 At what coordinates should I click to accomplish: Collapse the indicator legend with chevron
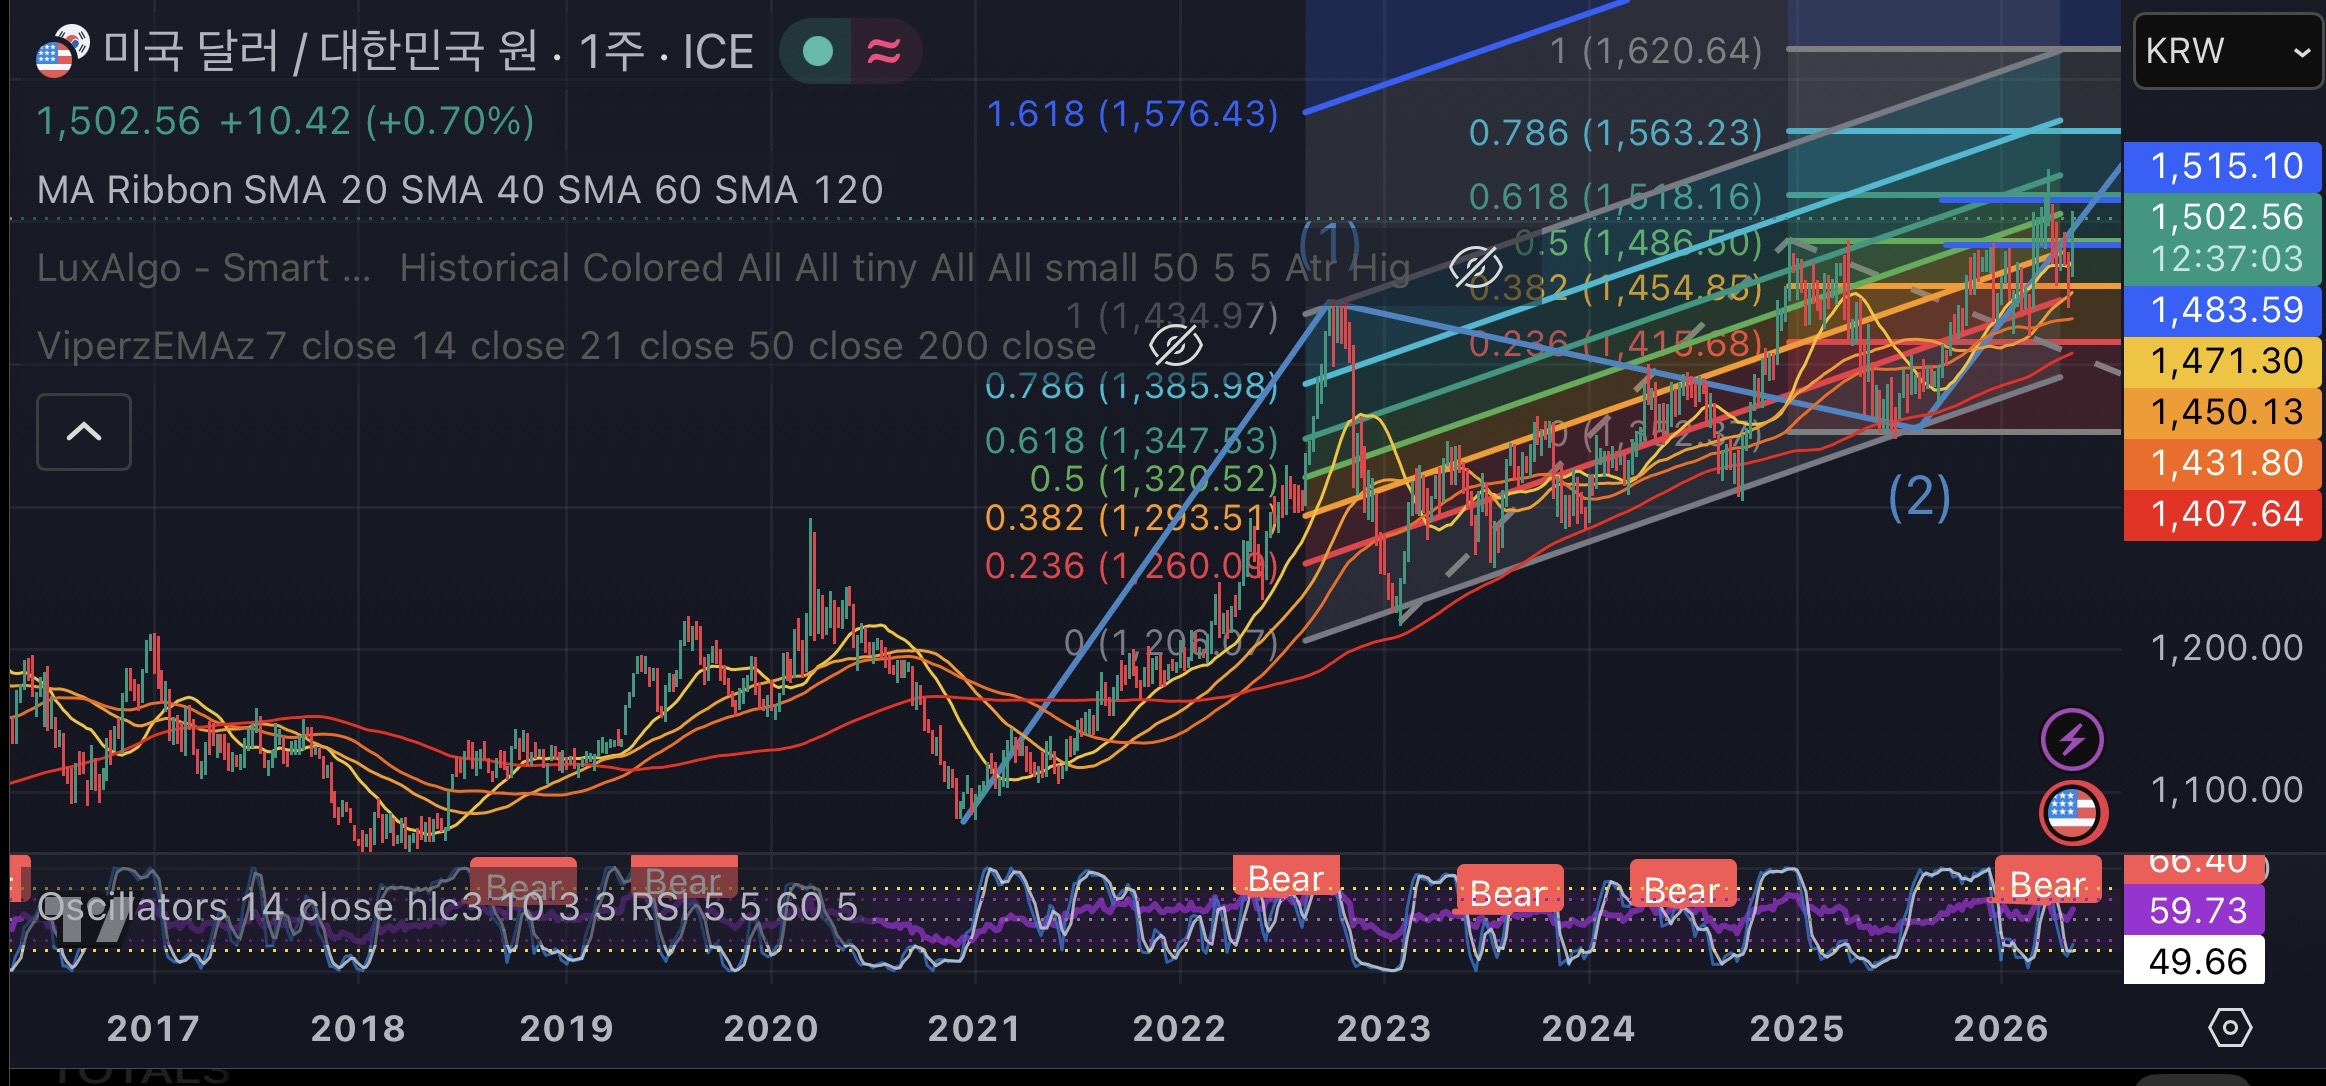click(x=84, y=432)
